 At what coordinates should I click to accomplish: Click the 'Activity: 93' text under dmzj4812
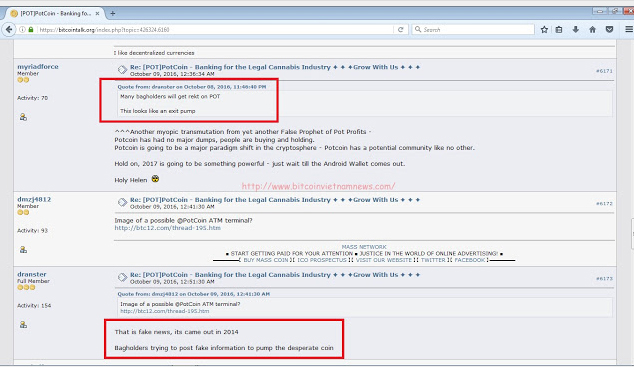32,230
